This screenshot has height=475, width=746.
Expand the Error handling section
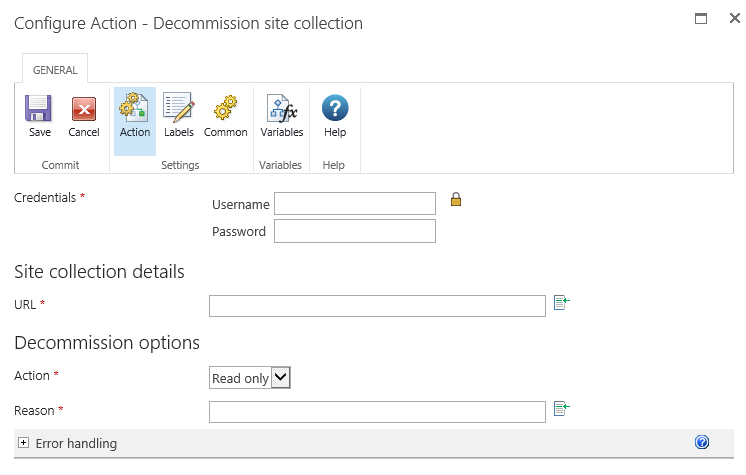23,442
